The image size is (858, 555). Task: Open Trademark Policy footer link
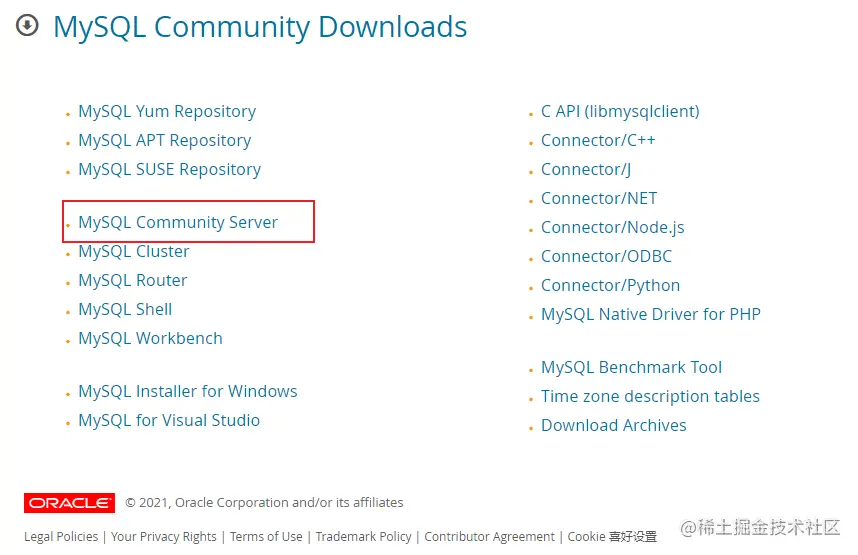click(363, 536)
